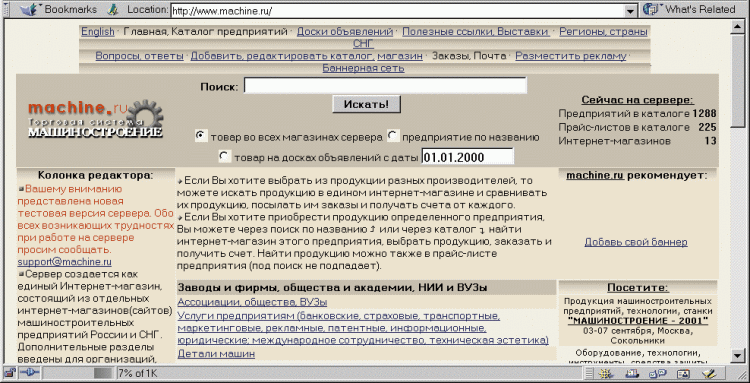Click the Главная, Каталог предприятий menu text
This screenshot has width=750, height=383.
coord(206,32)
